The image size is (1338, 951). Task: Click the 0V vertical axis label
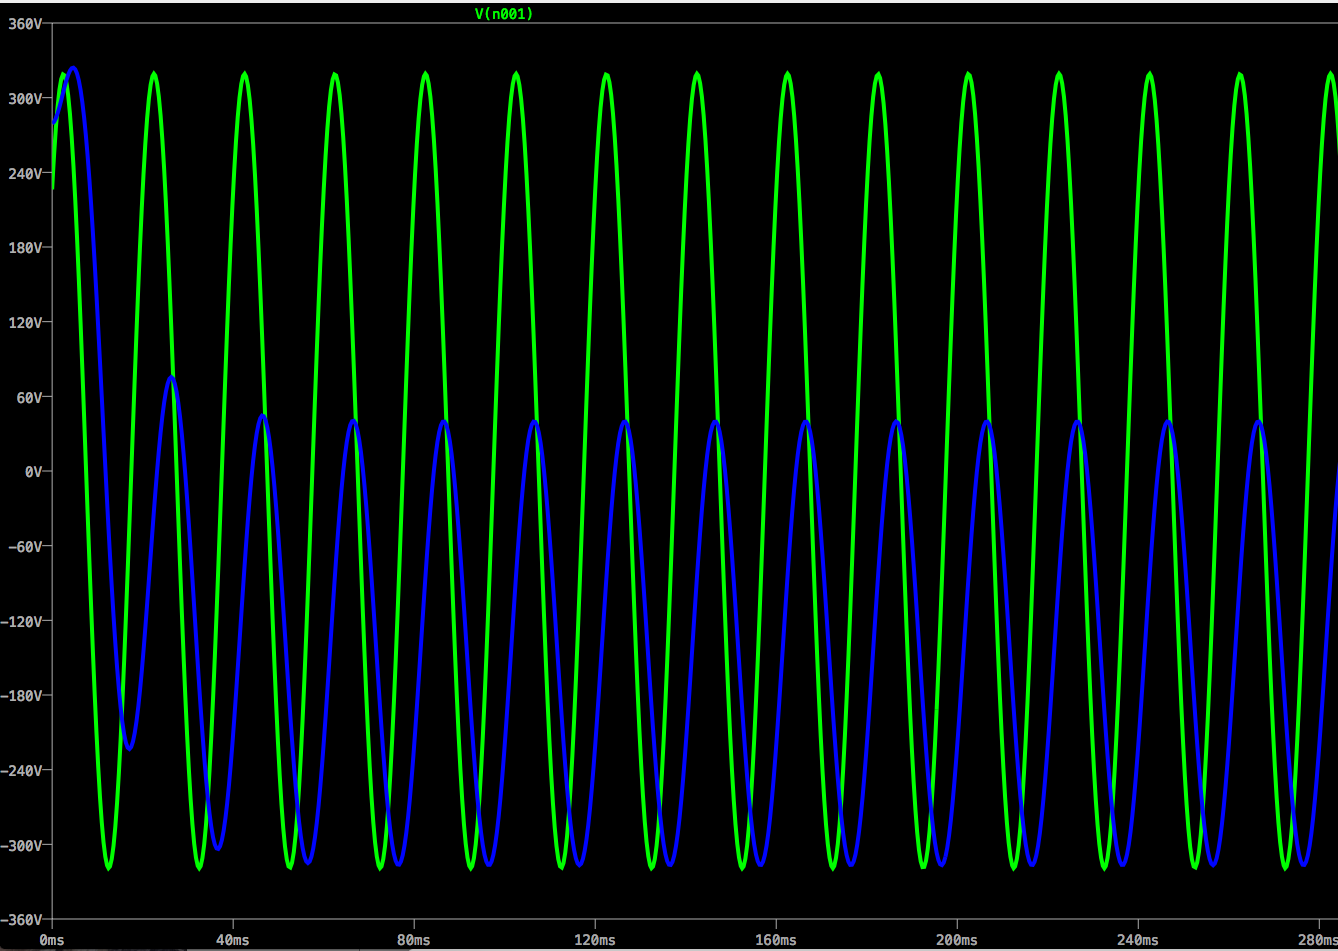(x=34, y=471)
